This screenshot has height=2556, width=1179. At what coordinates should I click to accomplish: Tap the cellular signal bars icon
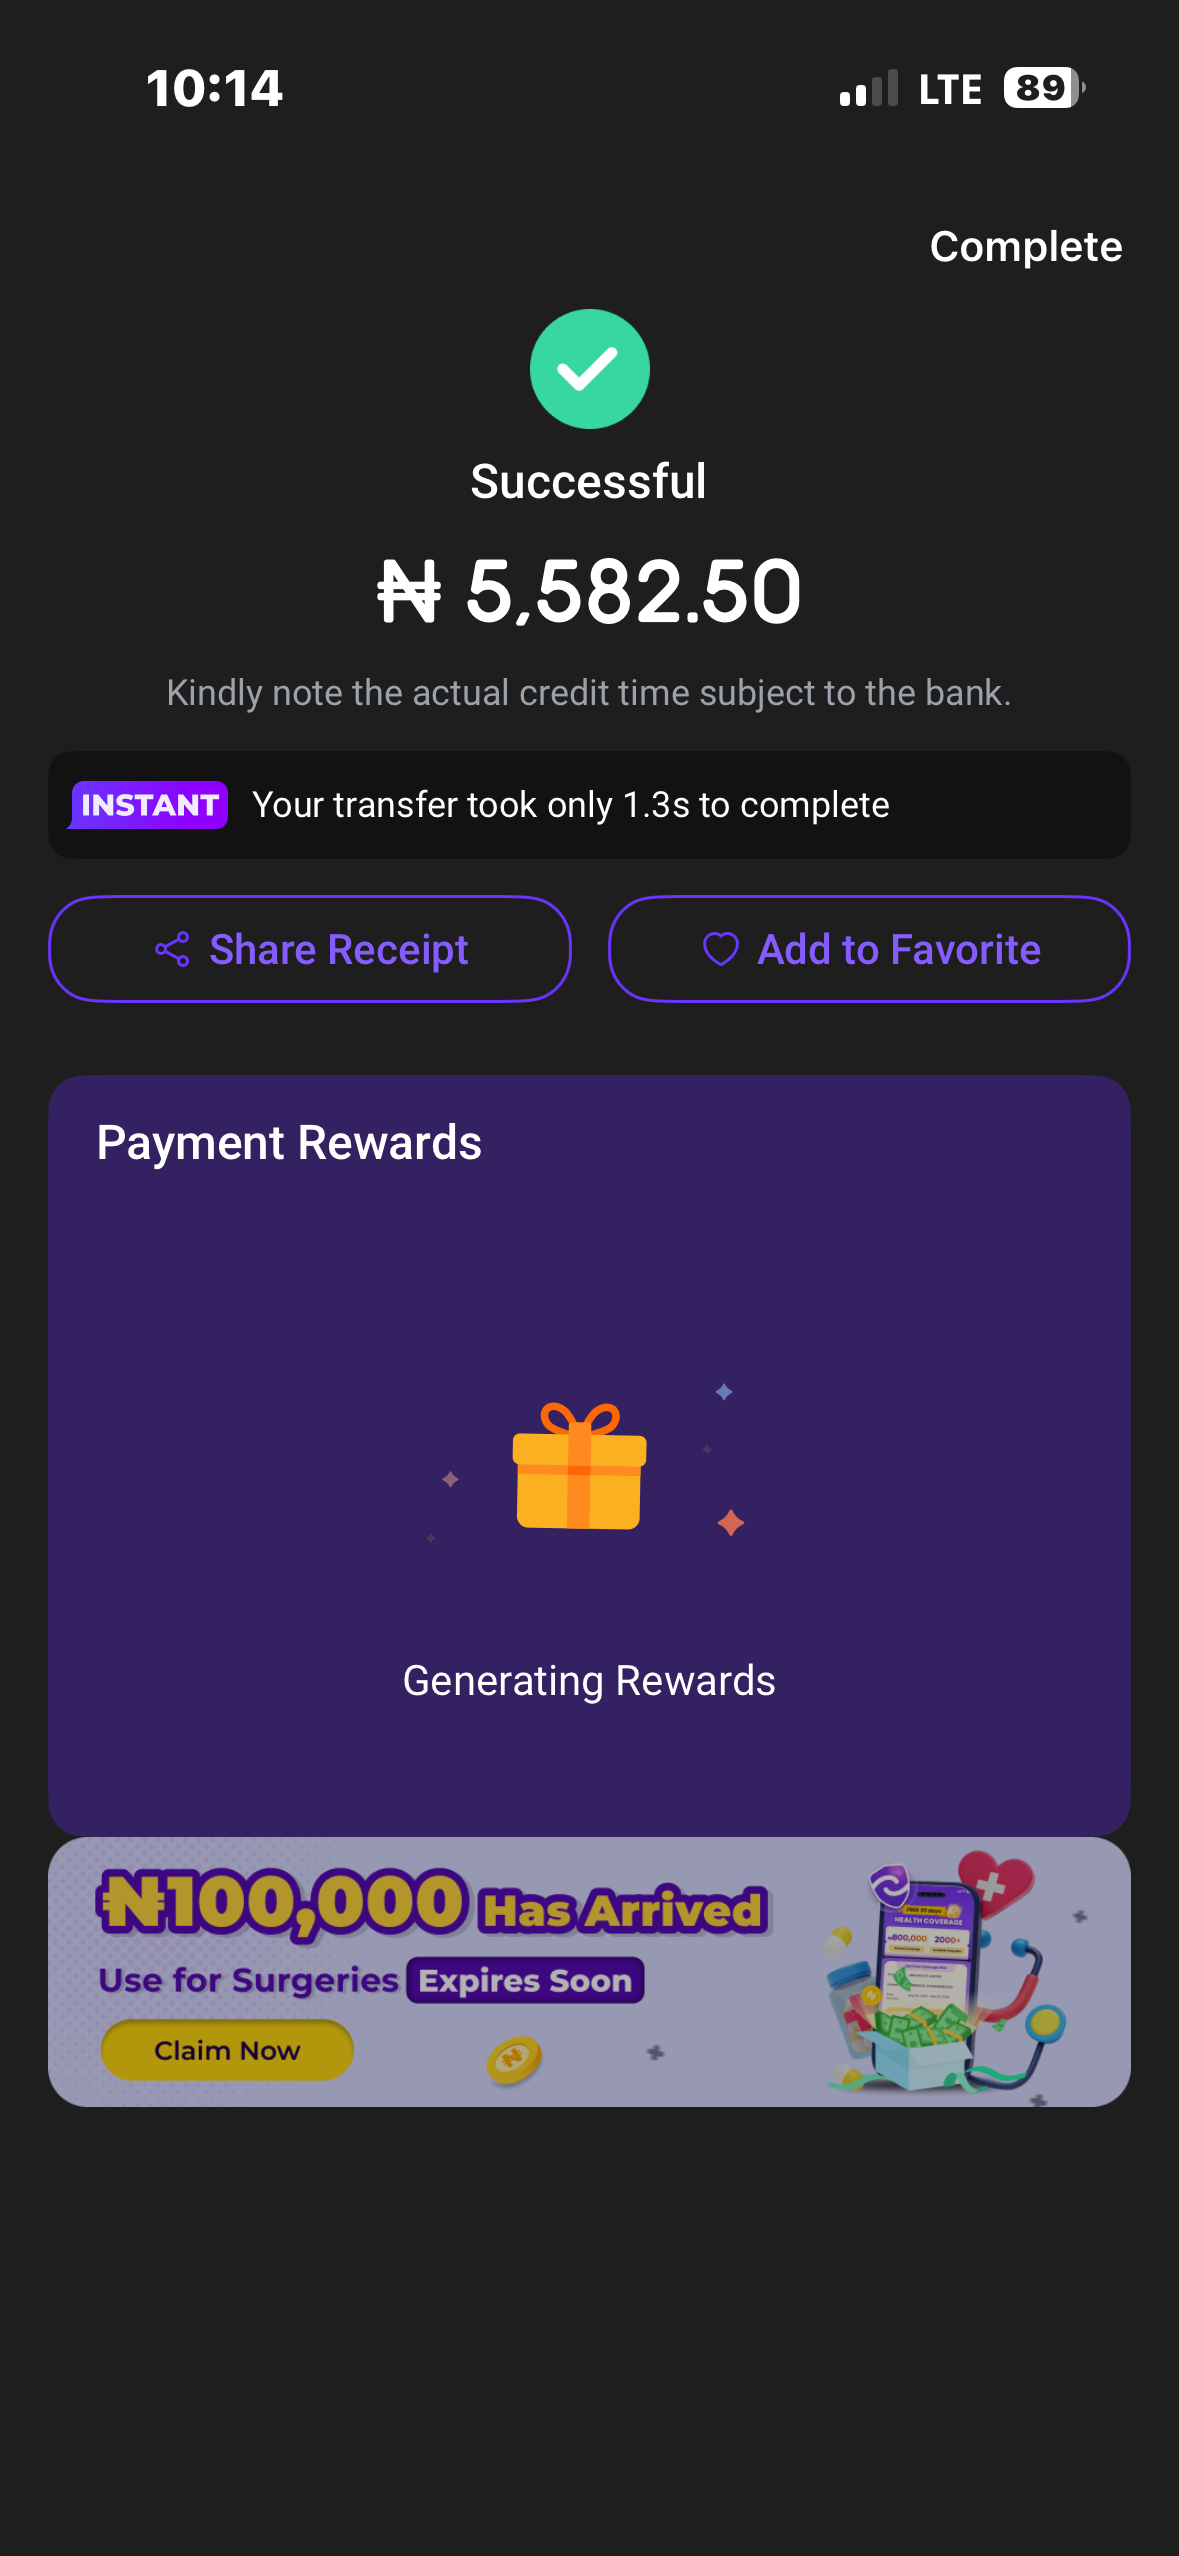(868, 89)
